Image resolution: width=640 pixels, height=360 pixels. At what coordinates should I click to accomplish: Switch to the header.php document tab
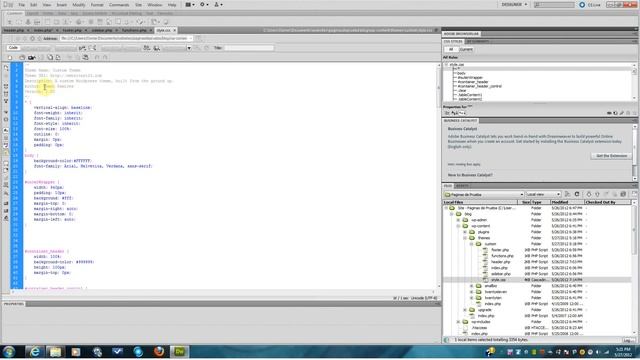click(x=14, y=30)
